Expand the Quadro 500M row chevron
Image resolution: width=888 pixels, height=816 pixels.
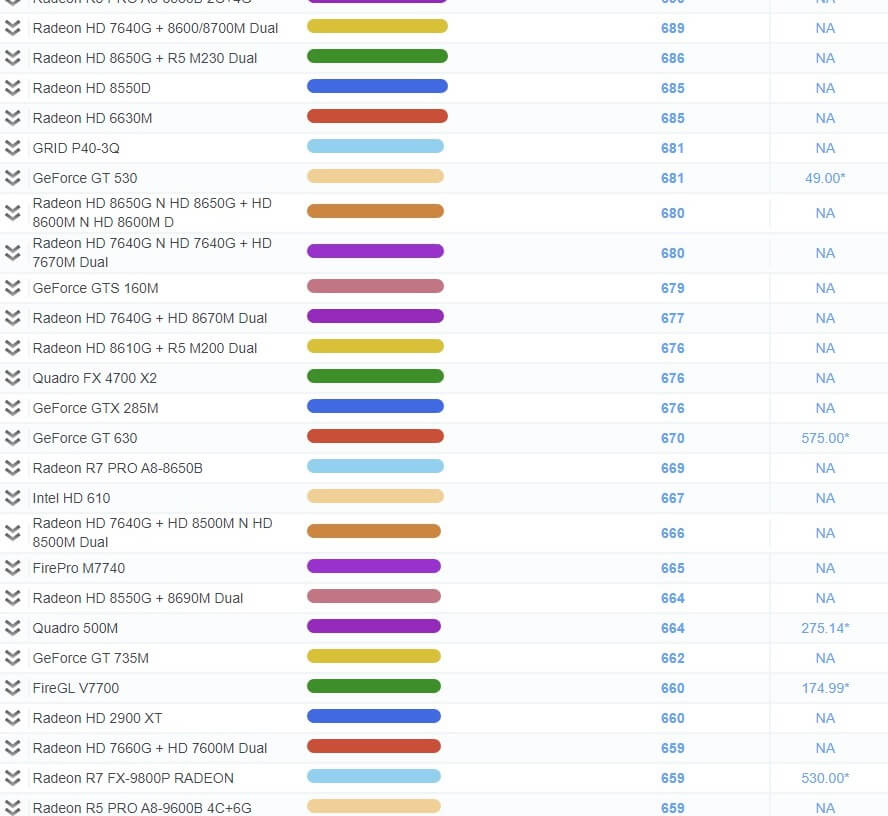[12, 628]
